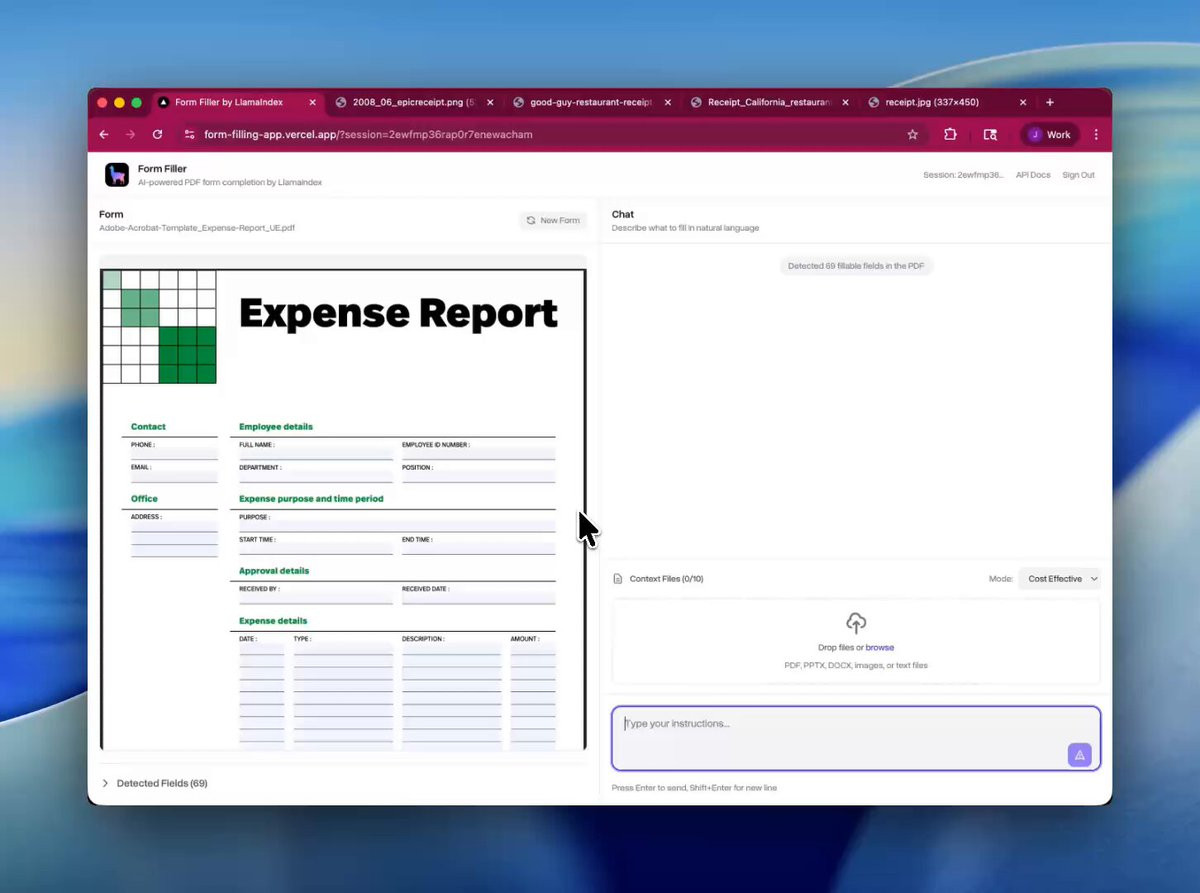Send instructions with the purple send icon

1079,755
